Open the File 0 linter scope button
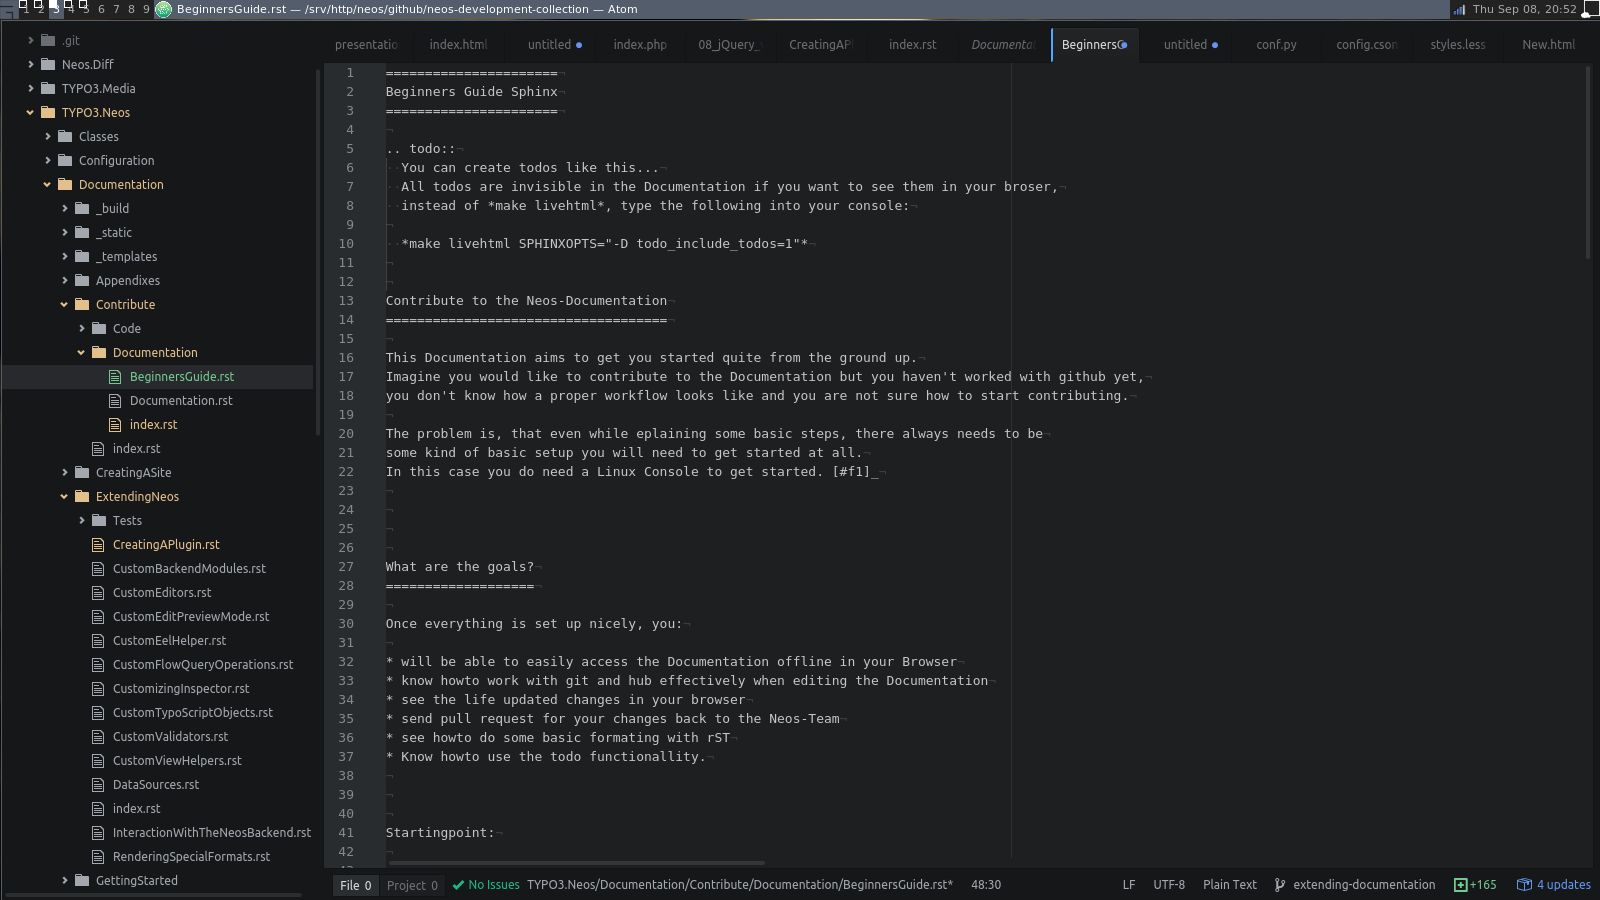1600x900 pixels. point(356,885)
